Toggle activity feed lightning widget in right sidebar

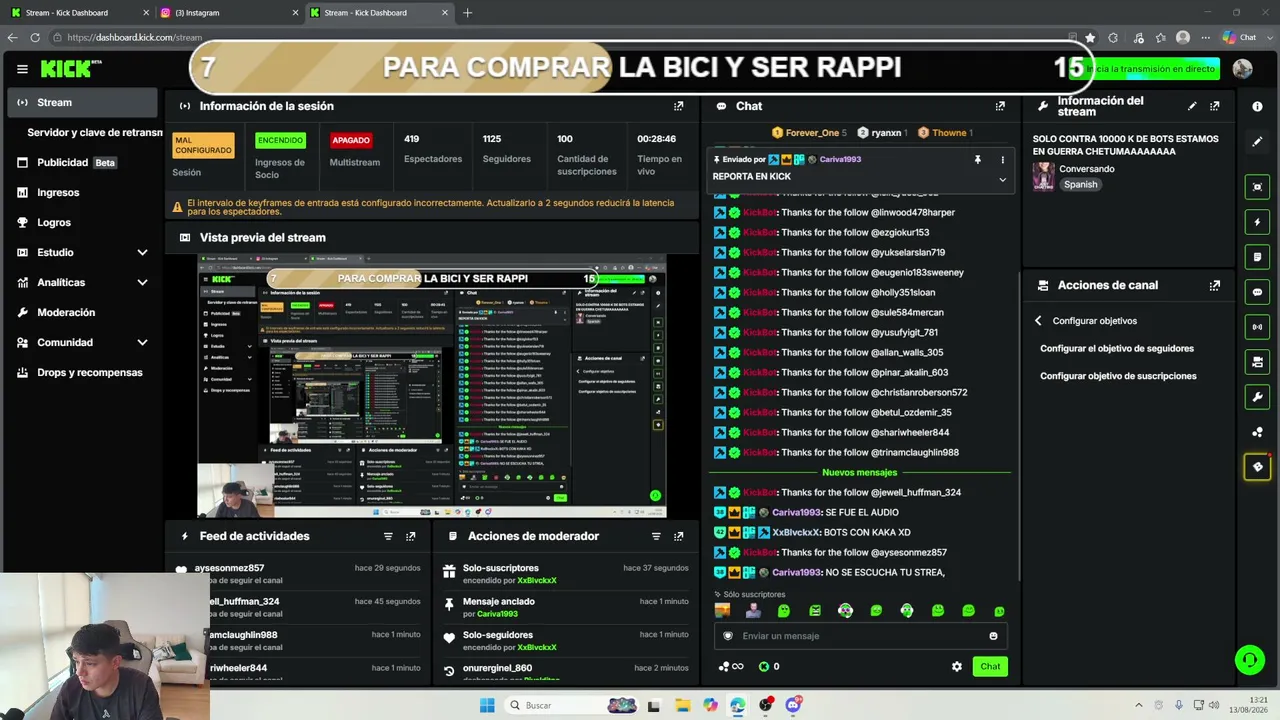coord(1258,222)
